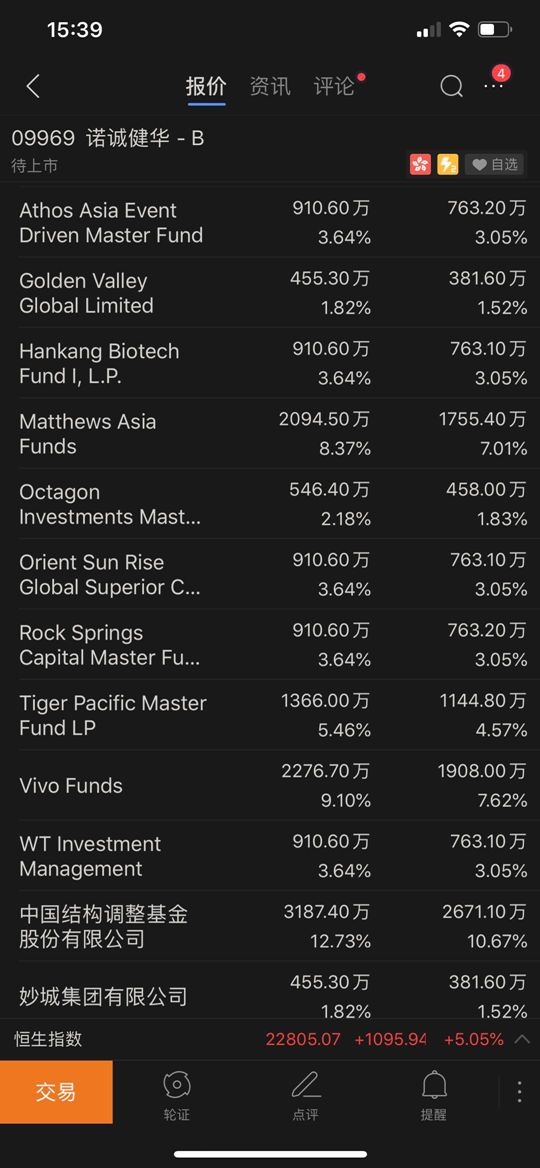Set an alert via 提醒 bell icon

pos(433,1095)
